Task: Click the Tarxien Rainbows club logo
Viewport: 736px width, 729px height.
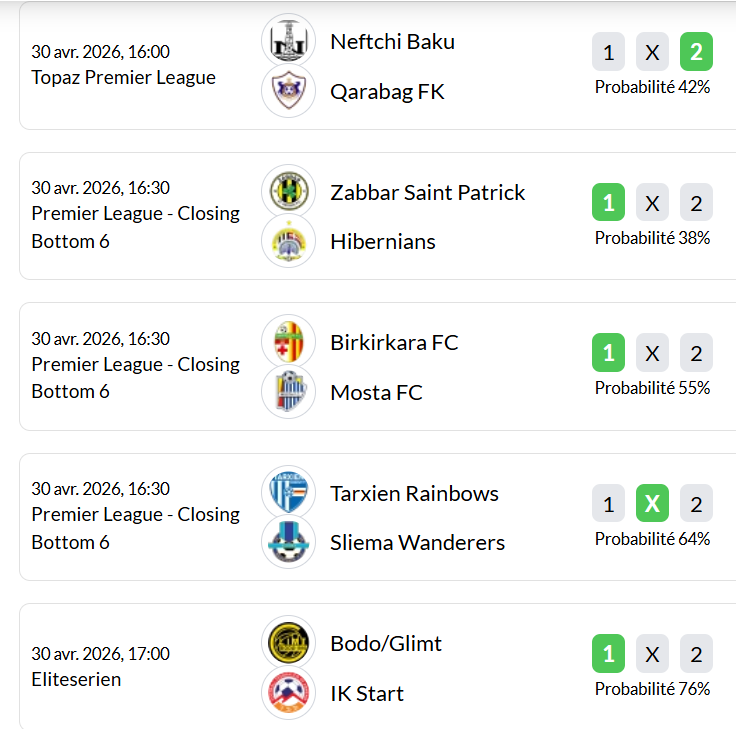Action: point(288,492)
